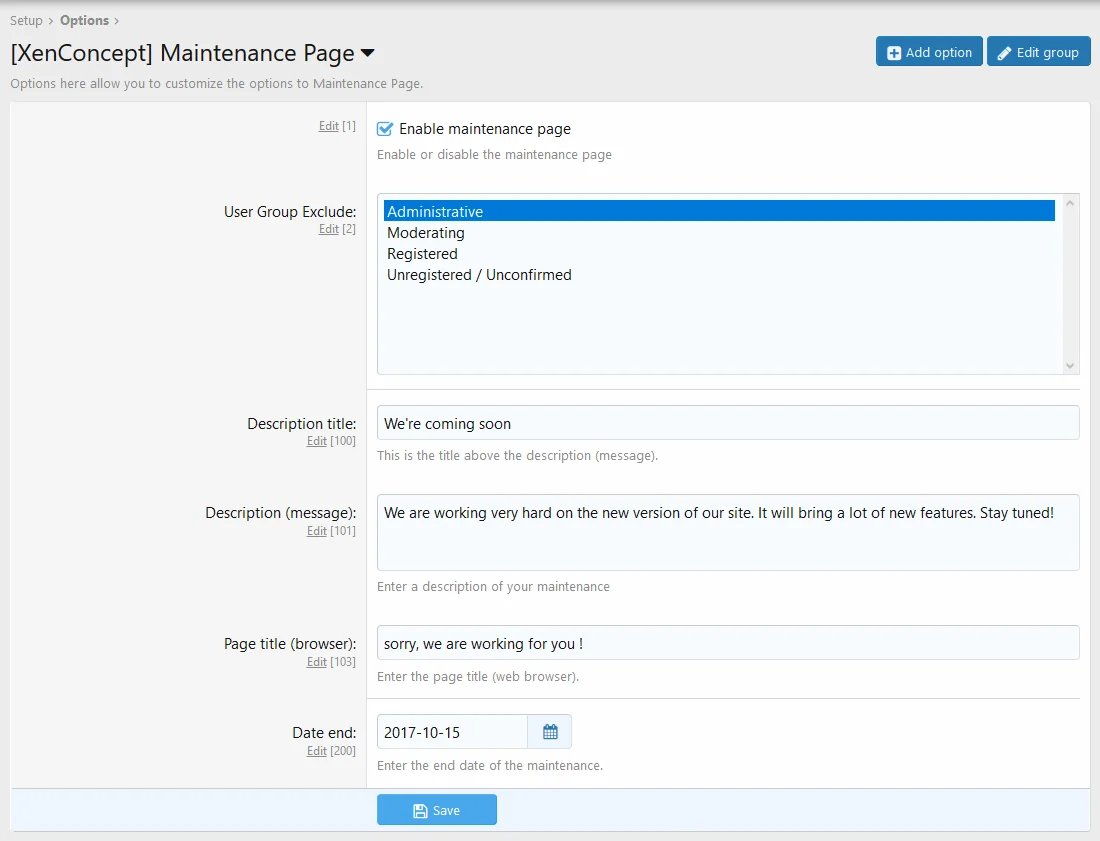Select Registered in User Group Exclude list
The width and height of the screenshot is (1100, 841).
(x=422, y=254)
